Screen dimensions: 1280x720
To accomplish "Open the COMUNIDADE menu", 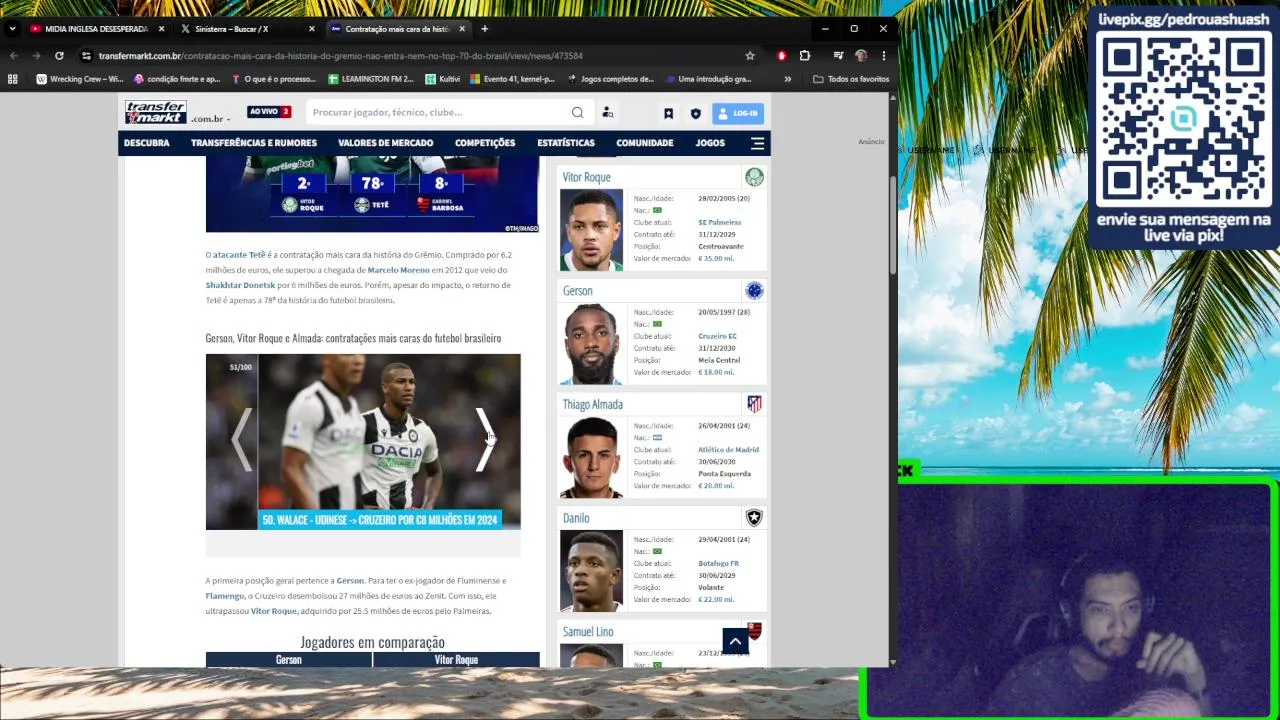I will (645, 143).
